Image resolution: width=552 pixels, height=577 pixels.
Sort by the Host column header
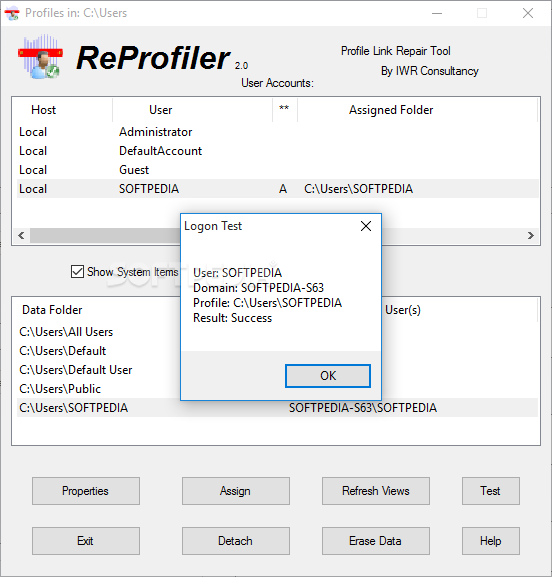[x=62, y=110]
